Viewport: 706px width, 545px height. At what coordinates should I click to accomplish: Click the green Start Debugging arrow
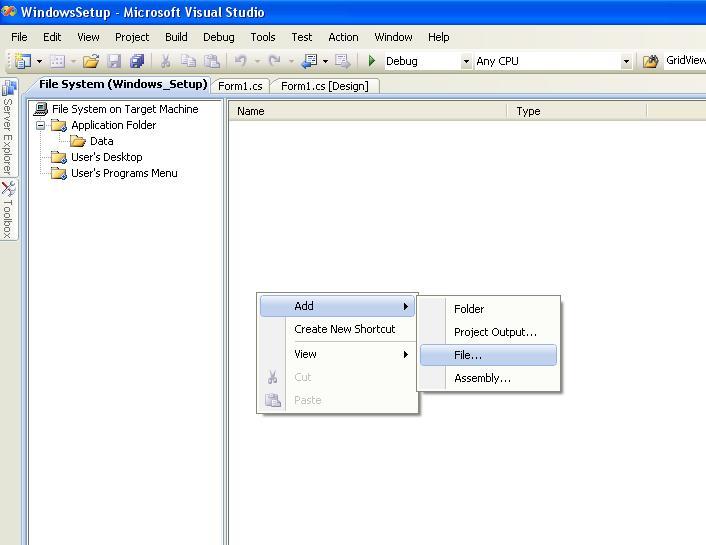pos(371,60)
